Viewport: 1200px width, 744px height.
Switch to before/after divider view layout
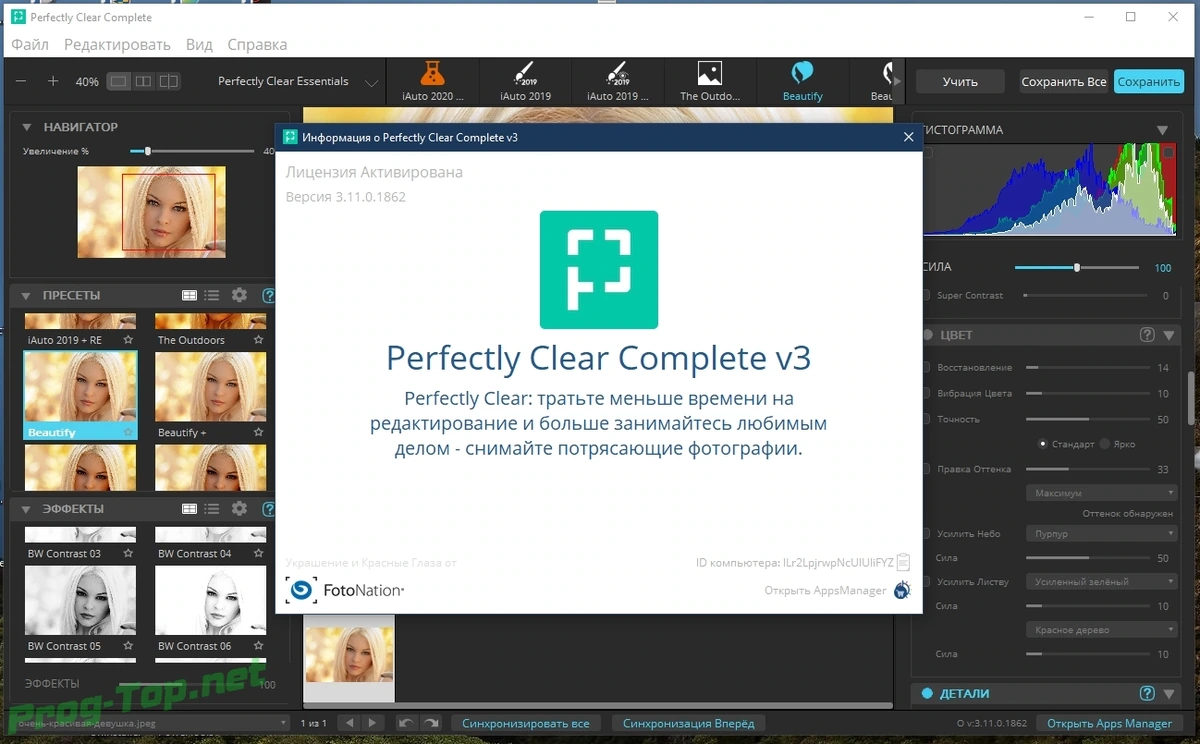tap(169, 81)
